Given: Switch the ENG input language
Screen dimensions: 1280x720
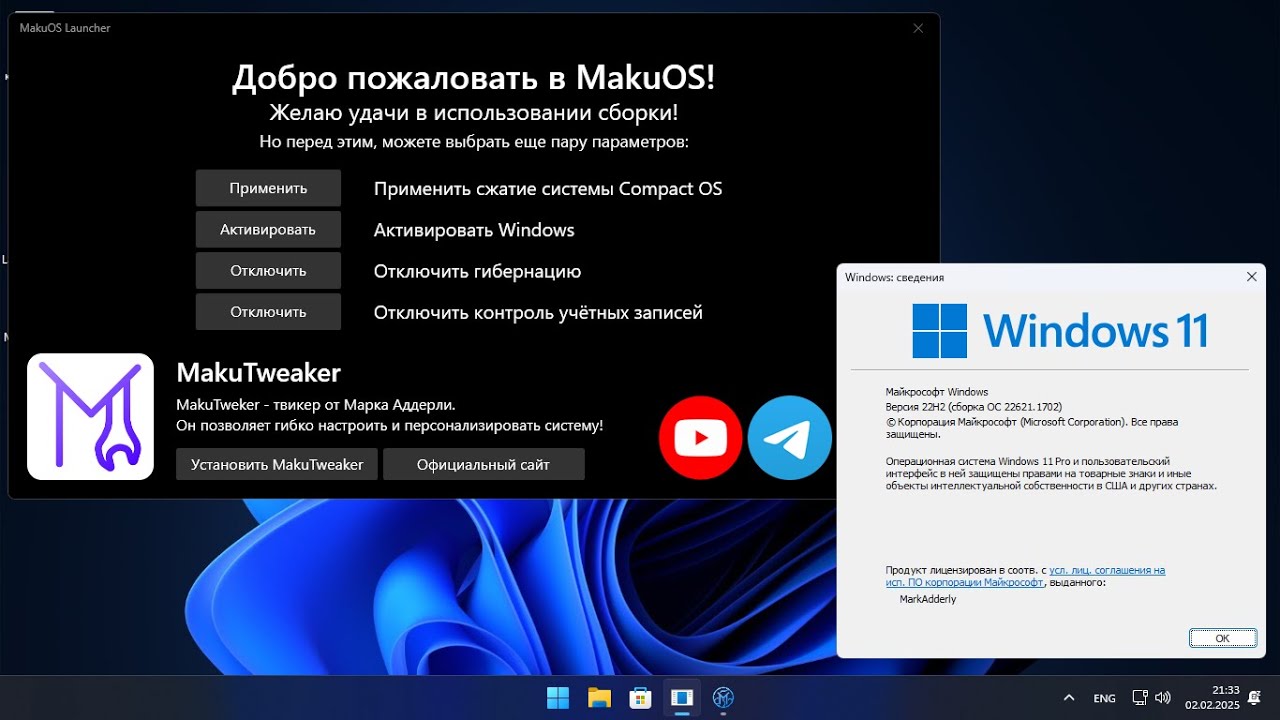Looking at the screenshot, I should (x=1104, y=698).
